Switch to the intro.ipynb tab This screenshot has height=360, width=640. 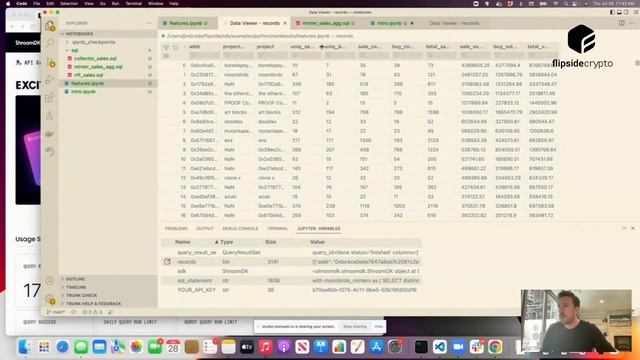click(391, 23)
